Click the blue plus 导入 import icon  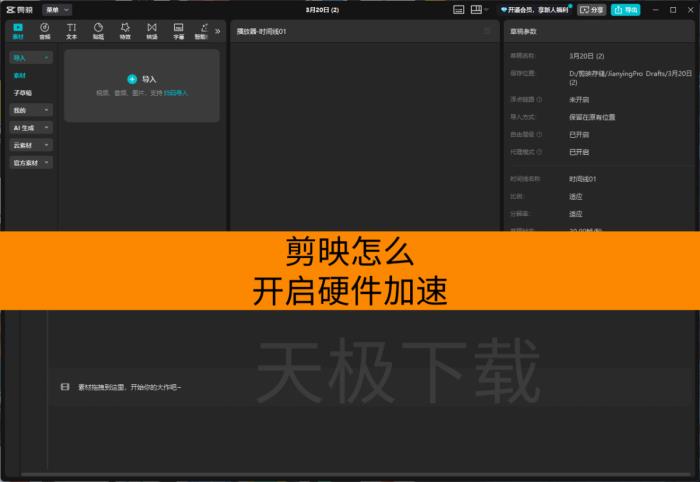(132, 78)
